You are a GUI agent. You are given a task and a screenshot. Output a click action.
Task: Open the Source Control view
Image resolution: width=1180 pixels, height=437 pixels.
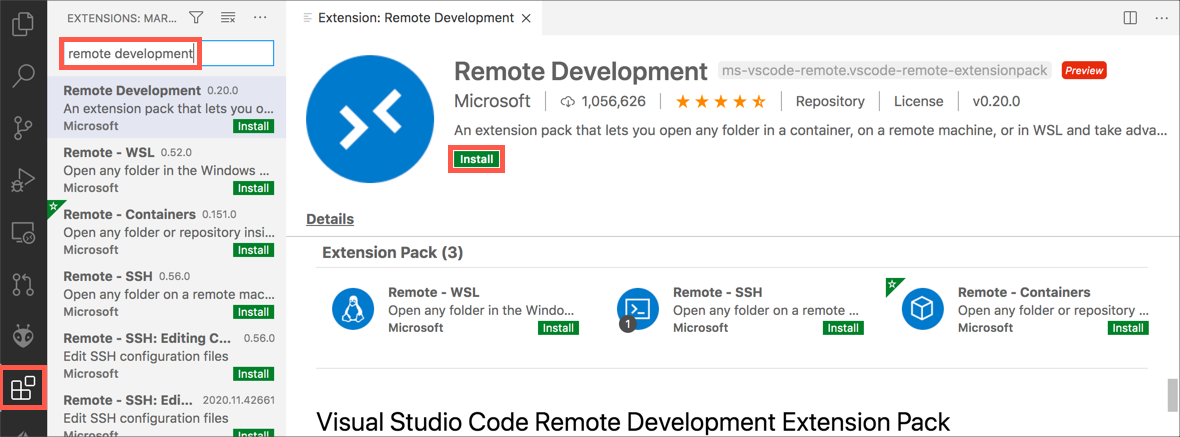tap(23, 128)
